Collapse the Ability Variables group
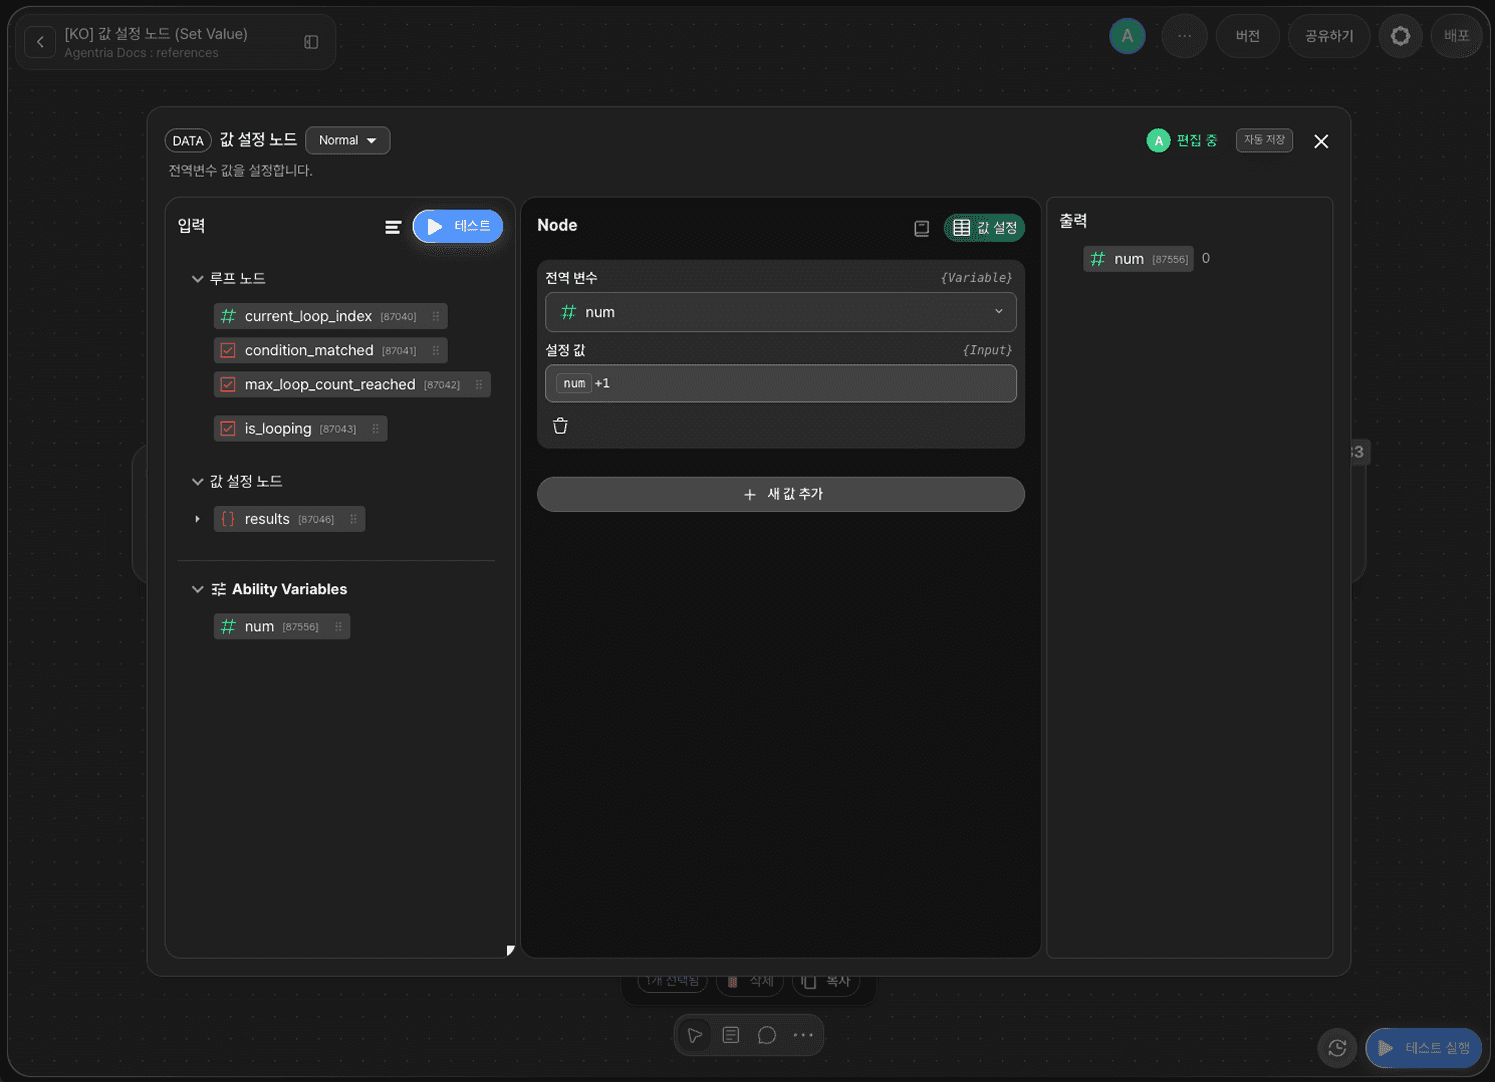Screen dimensions: 1495x1082 coord(197,590)
